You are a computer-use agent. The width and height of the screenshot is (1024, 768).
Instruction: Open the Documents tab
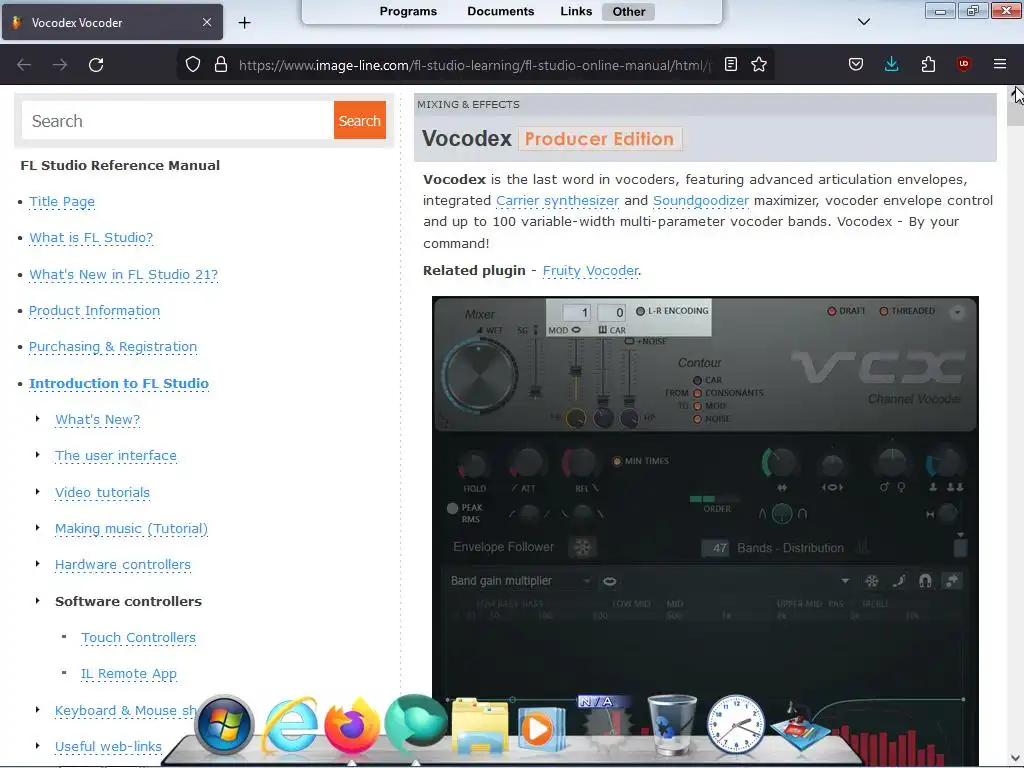tap(500, 11)
